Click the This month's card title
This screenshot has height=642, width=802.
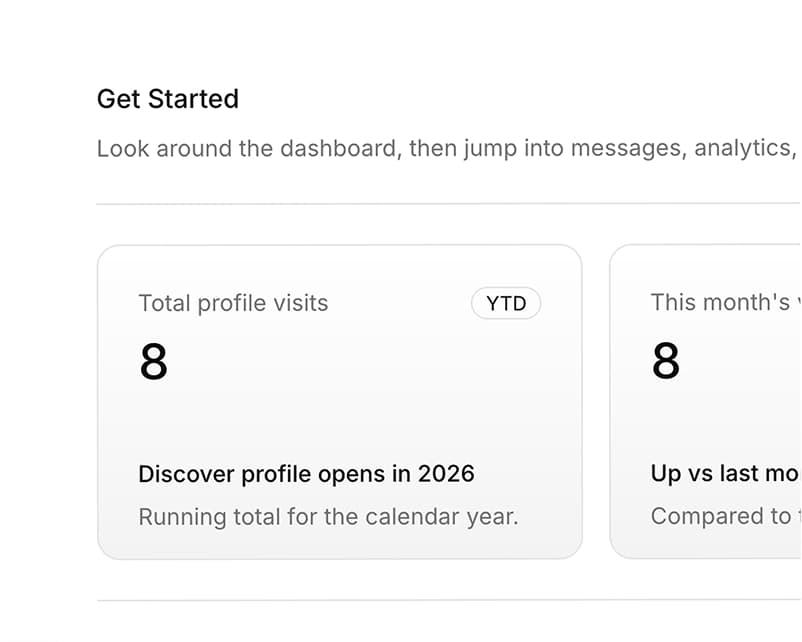[x=720, y=302]
